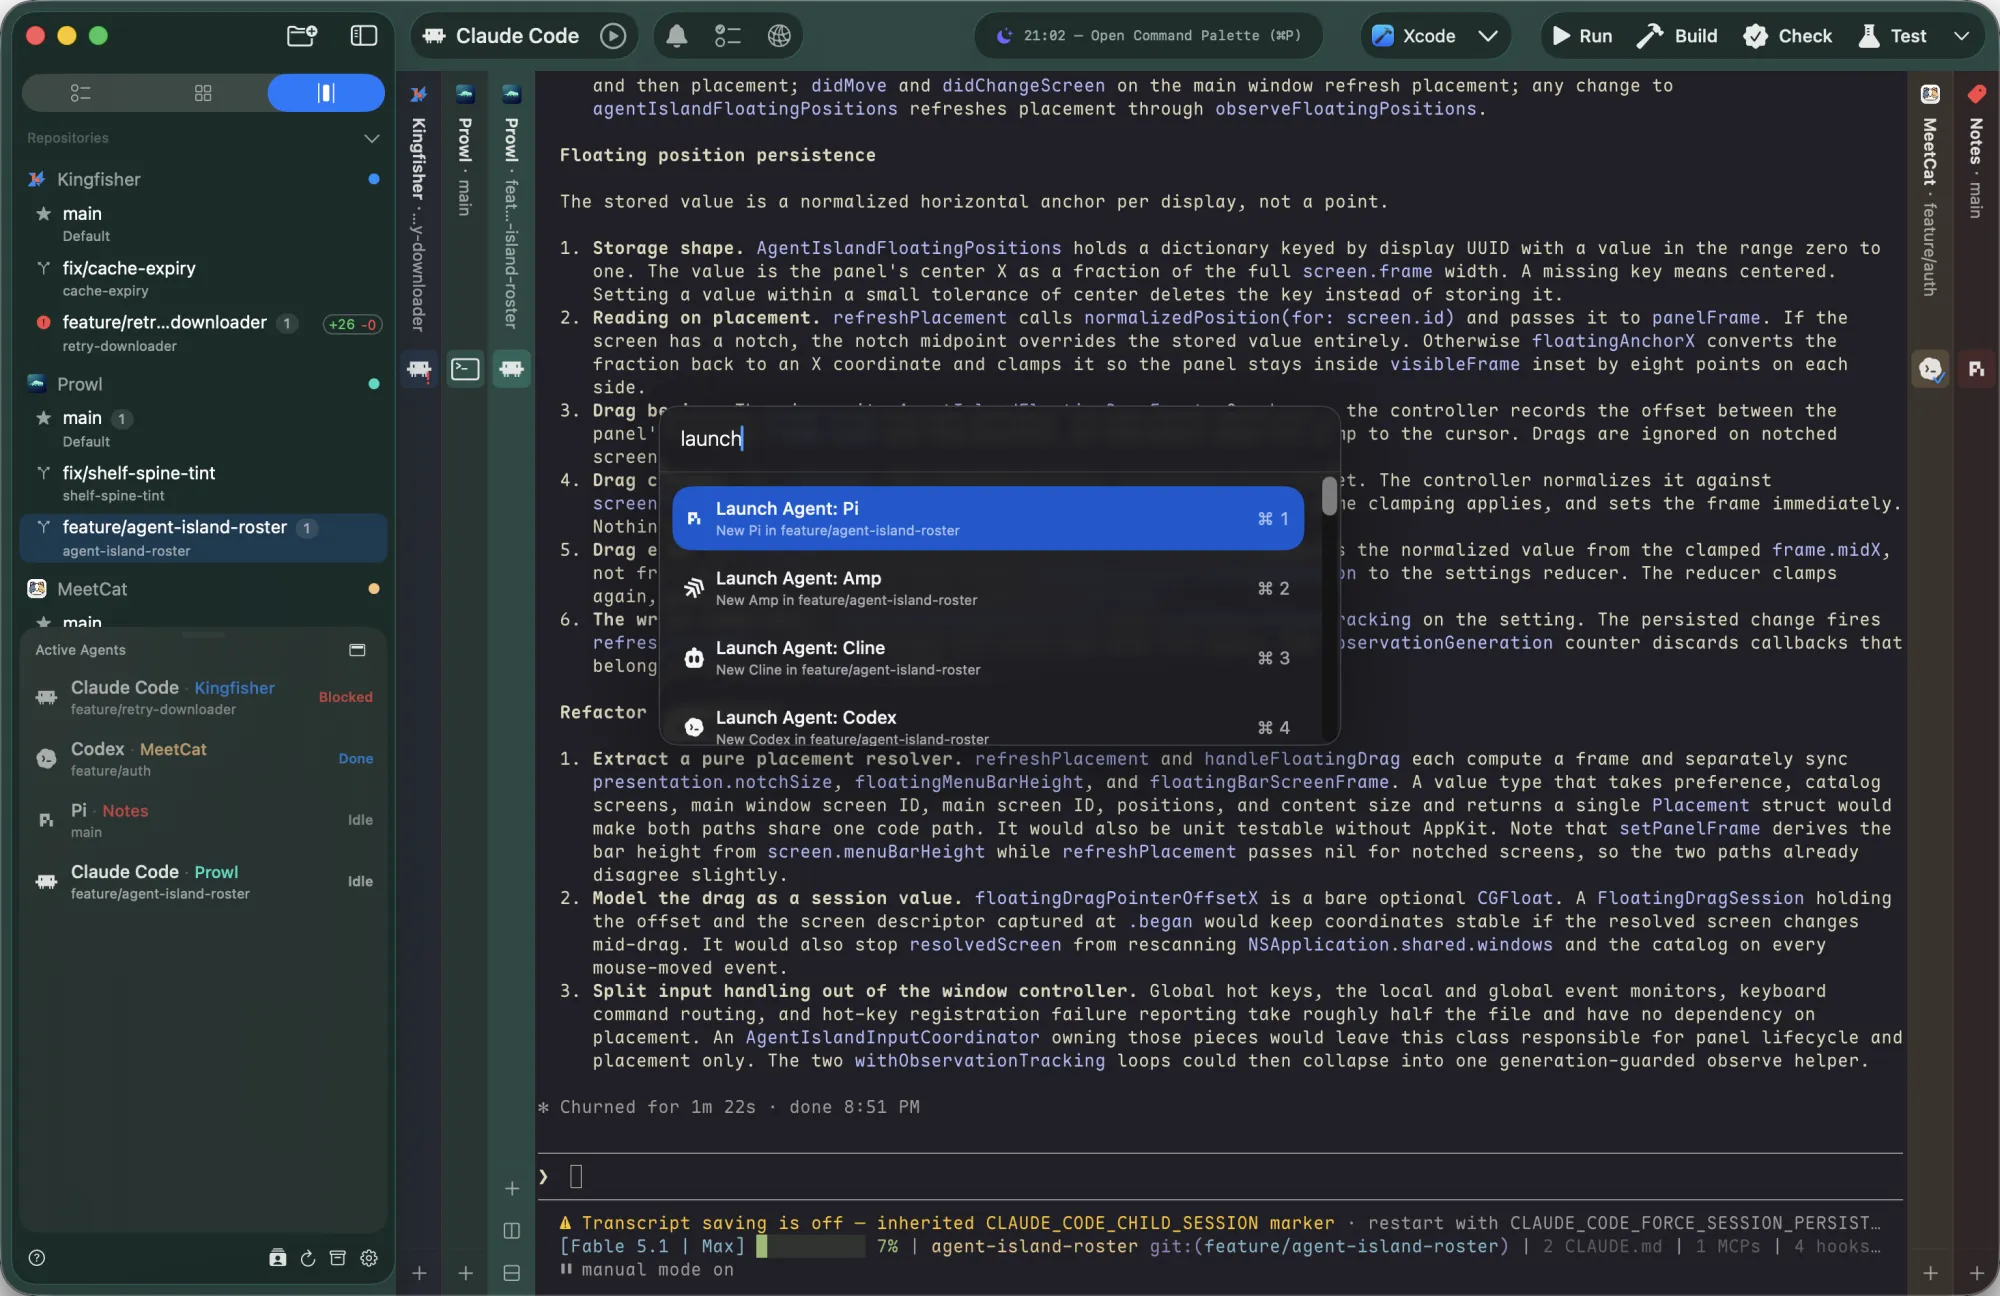Toggle the left sidebar panel
2000x1296 pixels.
tap(364, 36)
